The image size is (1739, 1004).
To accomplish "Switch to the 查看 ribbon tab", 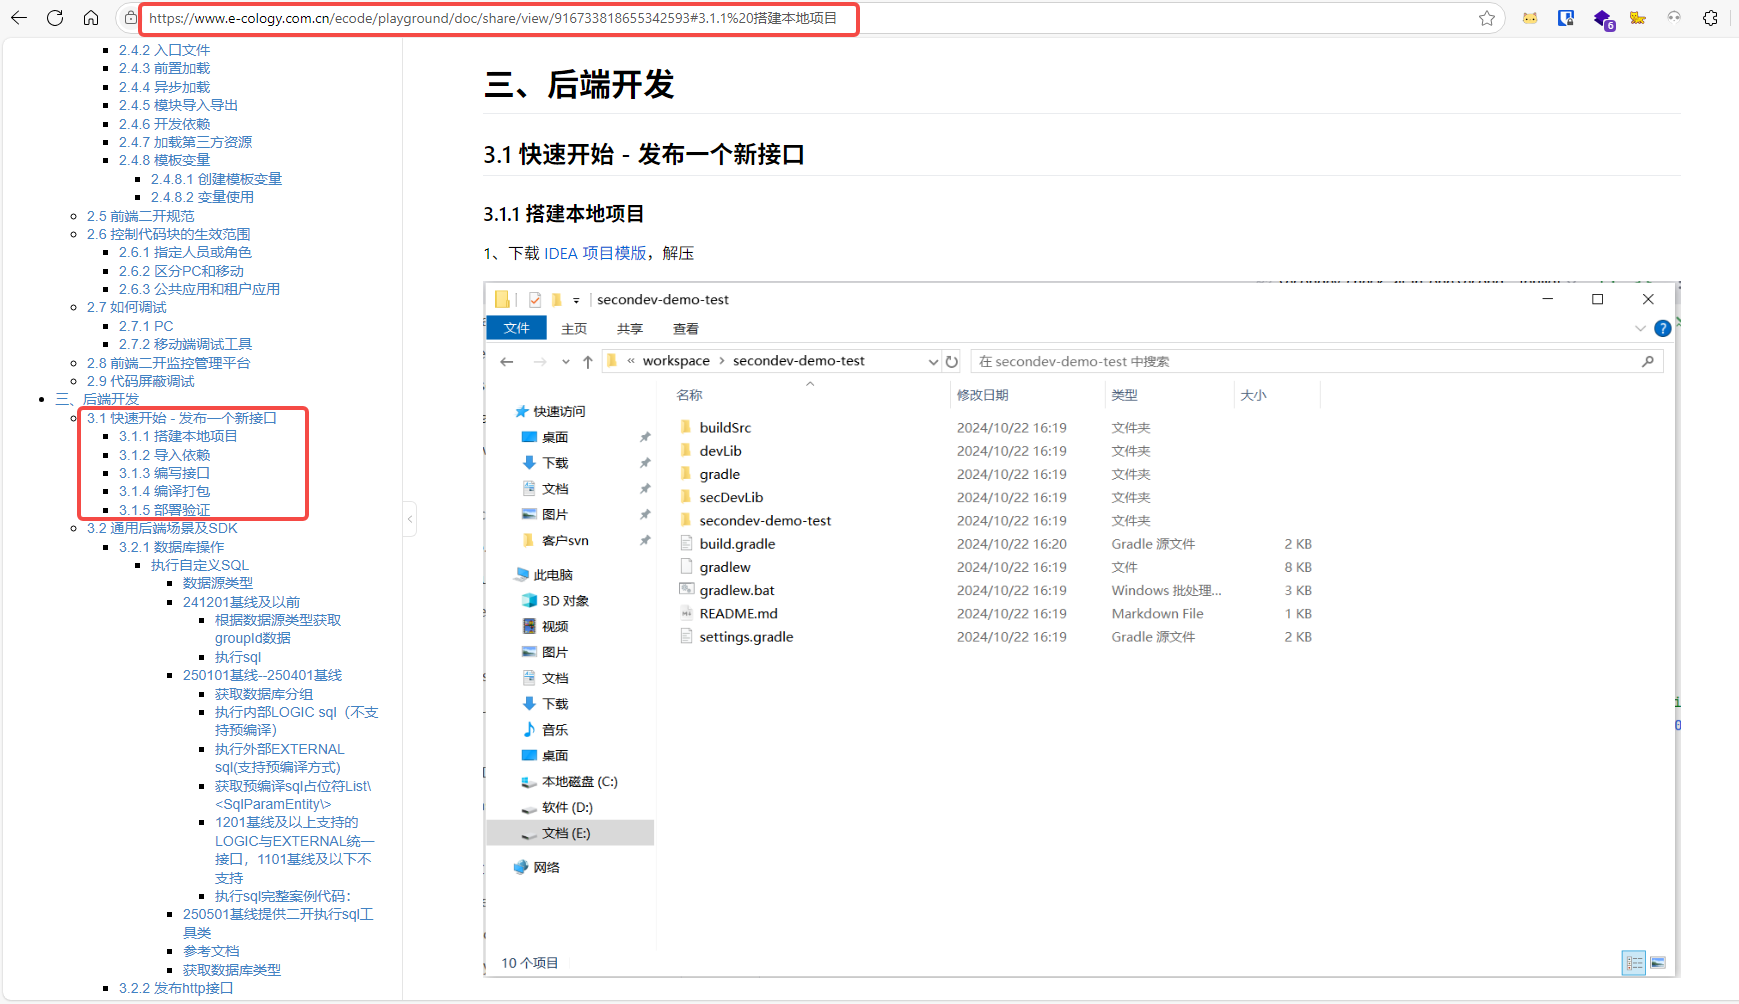I will point(686,329).
